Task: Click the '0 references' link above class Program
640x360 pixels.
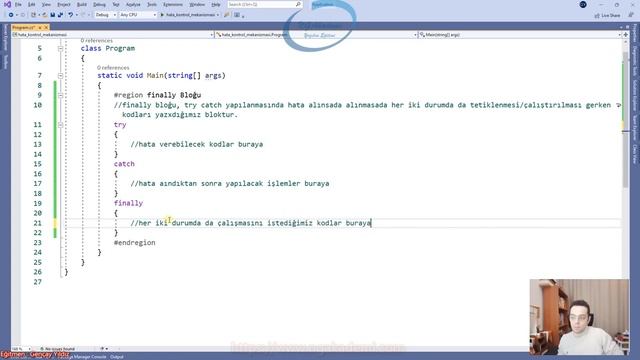Action: click(96, 41)
